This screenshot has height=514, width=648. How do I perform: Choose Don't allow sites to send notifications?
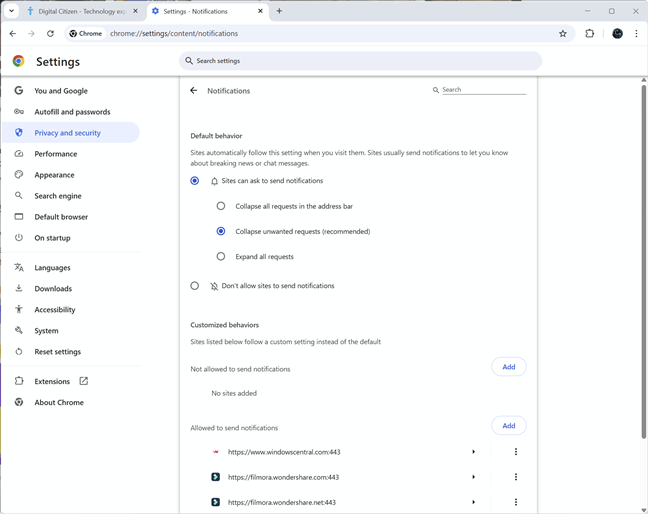[x=194, y=286]
